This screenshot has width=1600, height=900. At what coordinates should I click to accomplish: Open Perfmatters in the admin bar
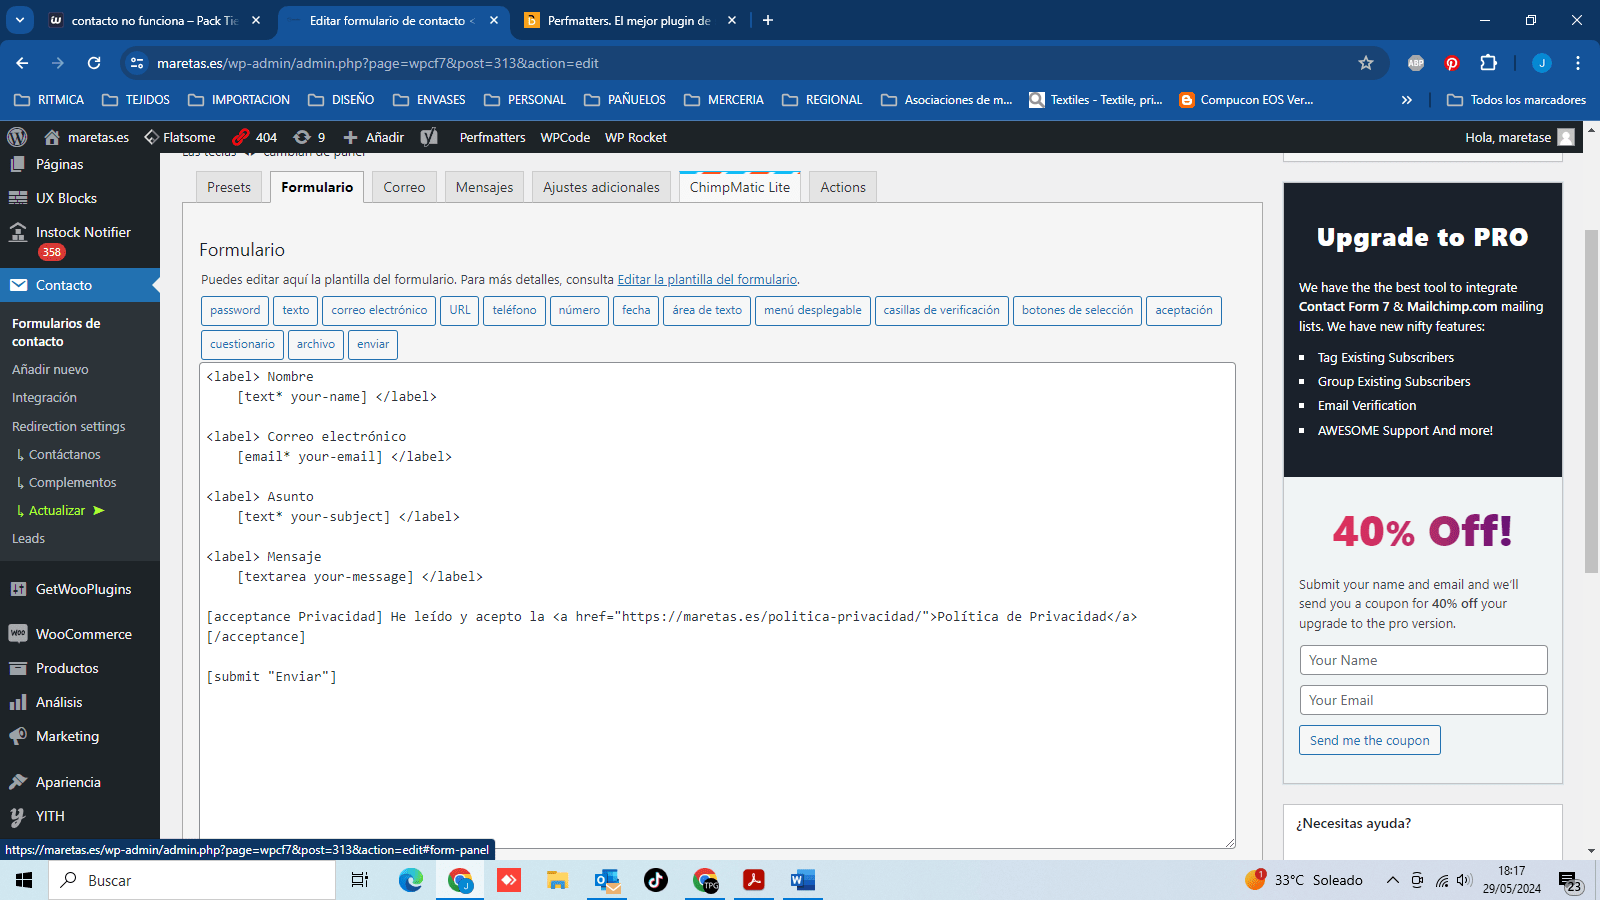(x=492, y=137)
